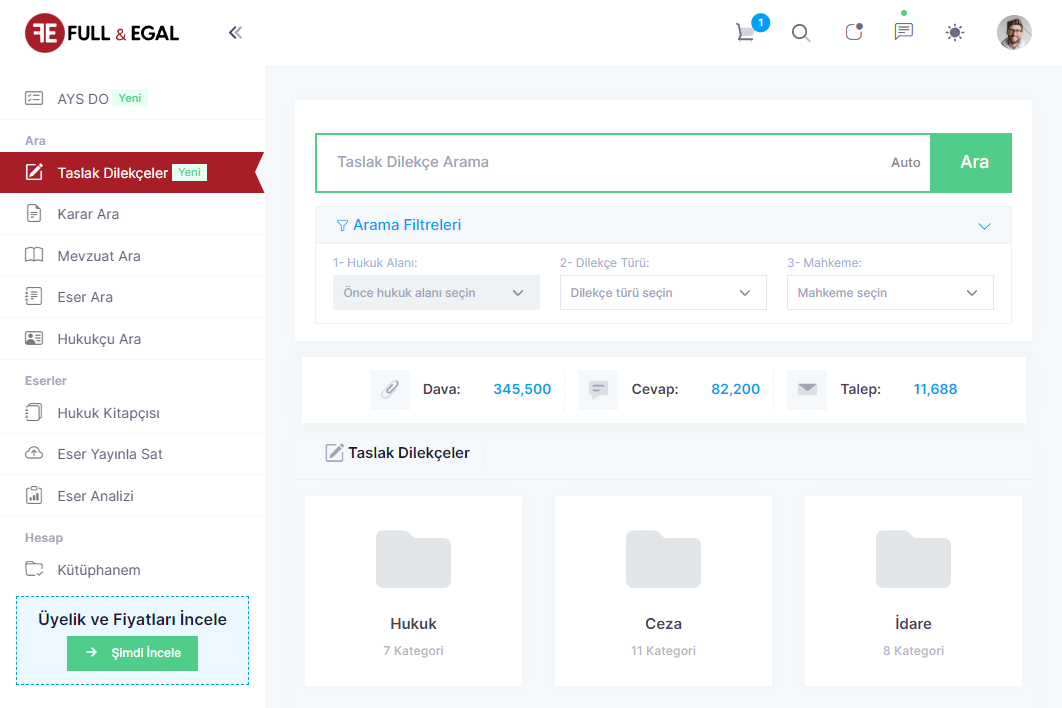Image resolution: width=1062 pixels, height=708 pixels.
Task: Open the Ceza folder card
Action: [663, 591]
